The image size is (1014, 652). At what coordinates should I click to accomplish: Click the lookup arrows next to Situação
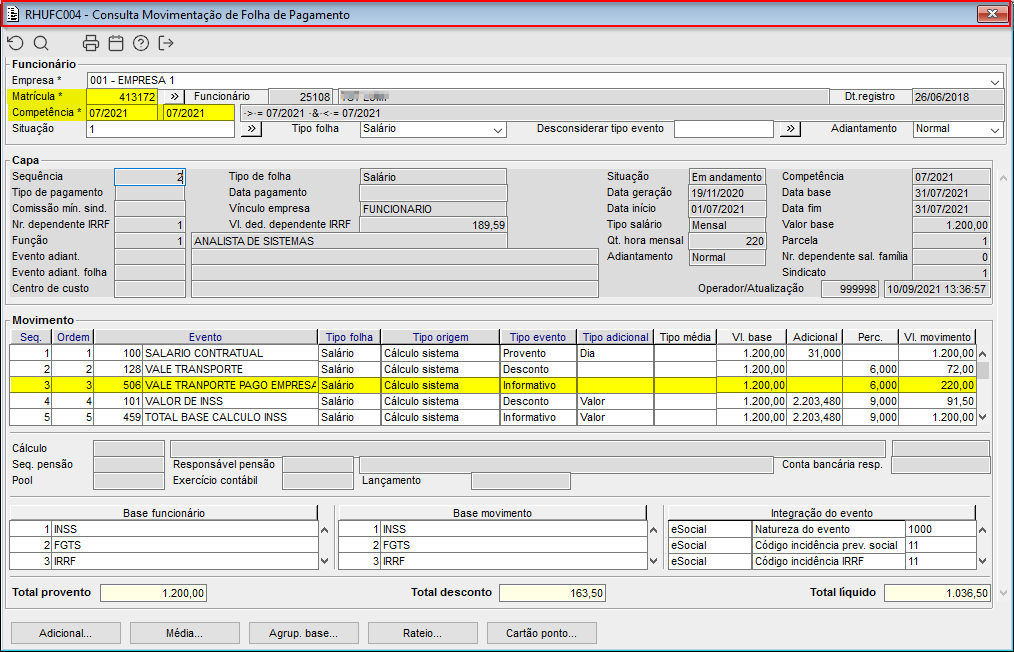tap(251, 129)
